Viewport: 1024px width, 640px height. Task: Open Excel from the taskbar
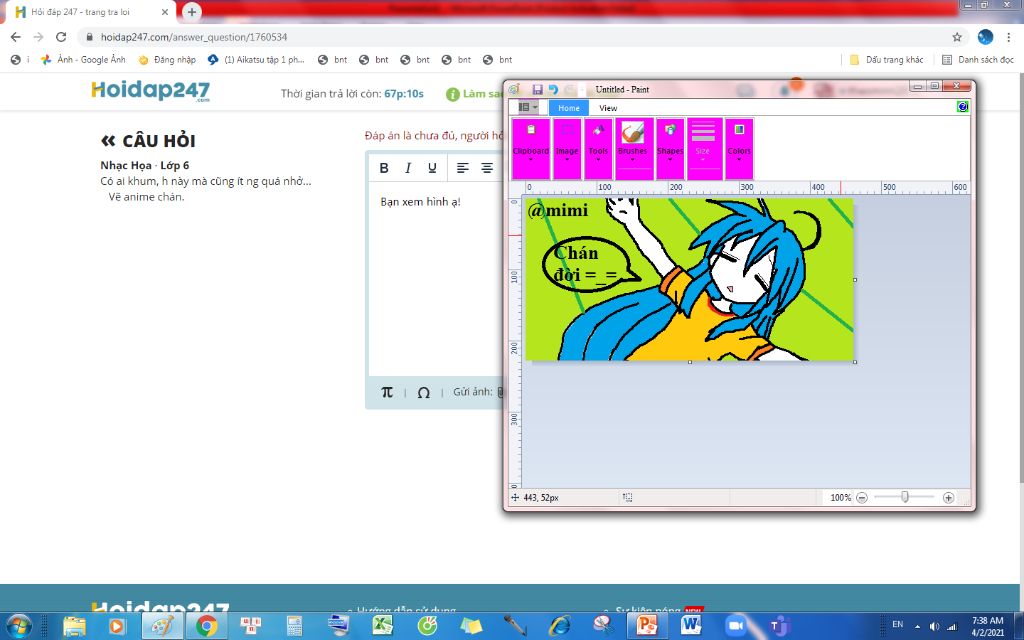click(x=383, y=626)
